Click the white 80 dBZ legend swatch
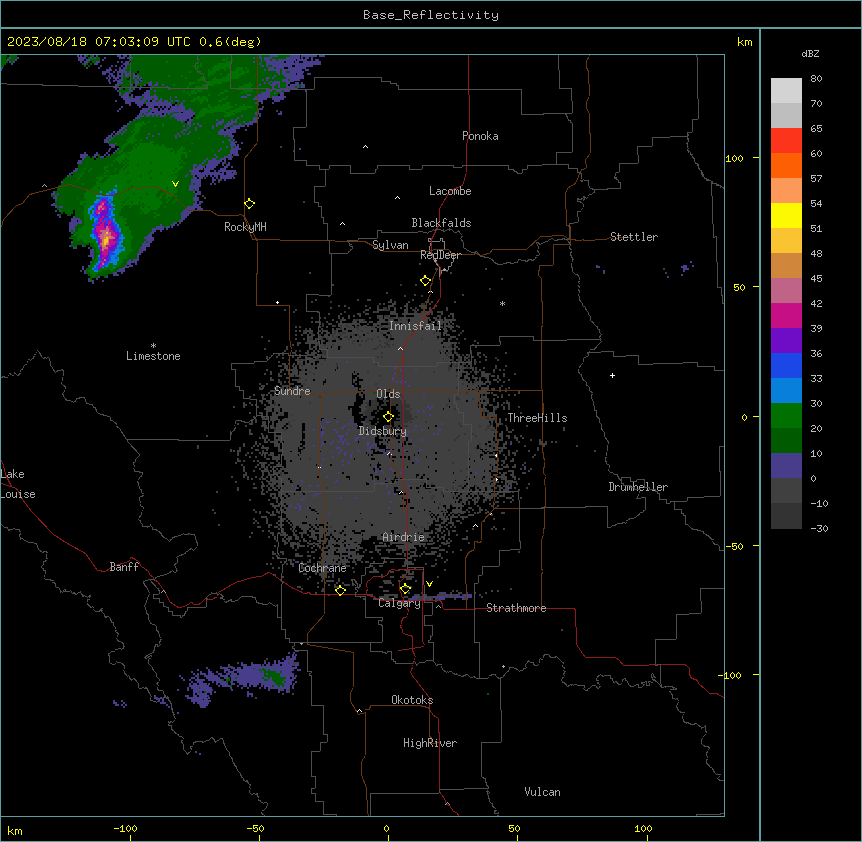This screenshot has height=842, width=862. 786,91
